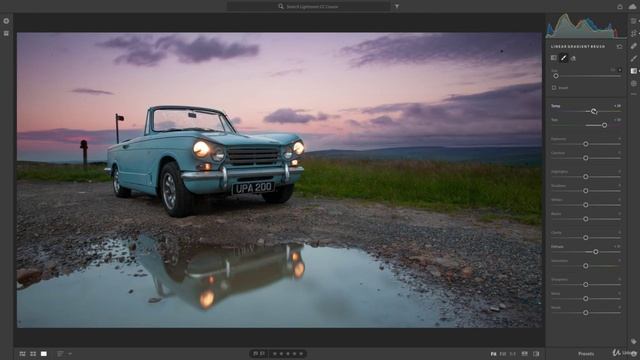This screenshot has height=360, width=640.
Task: Select 1:1 zoom level
Action: pos(513,354)
